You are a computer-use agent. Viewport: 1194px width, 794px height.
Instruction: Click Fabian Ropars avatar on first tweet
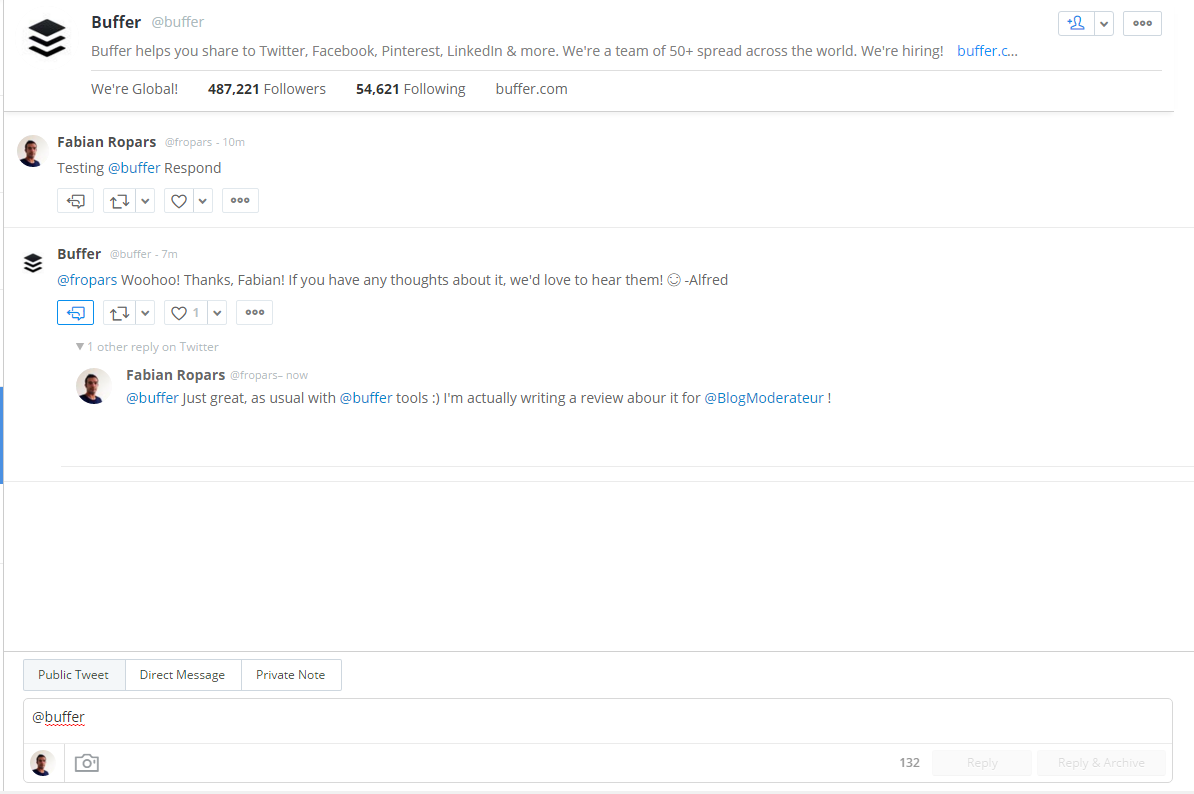click(32, 151)
